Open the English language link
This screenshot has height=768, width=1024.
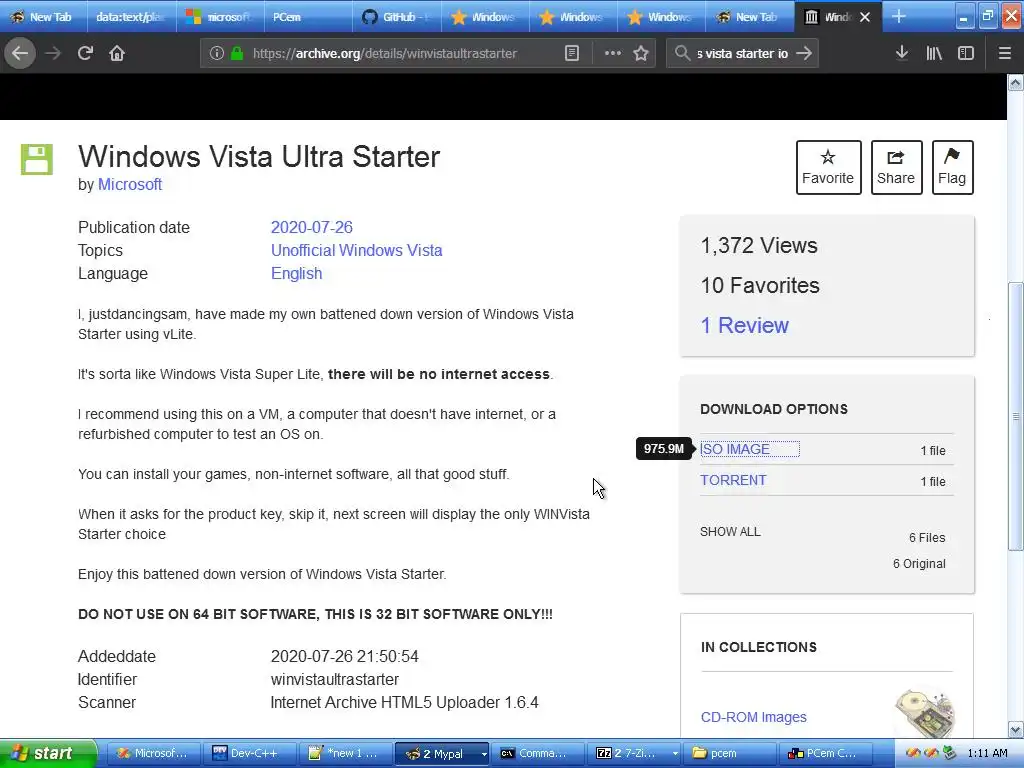coord(296,274)
